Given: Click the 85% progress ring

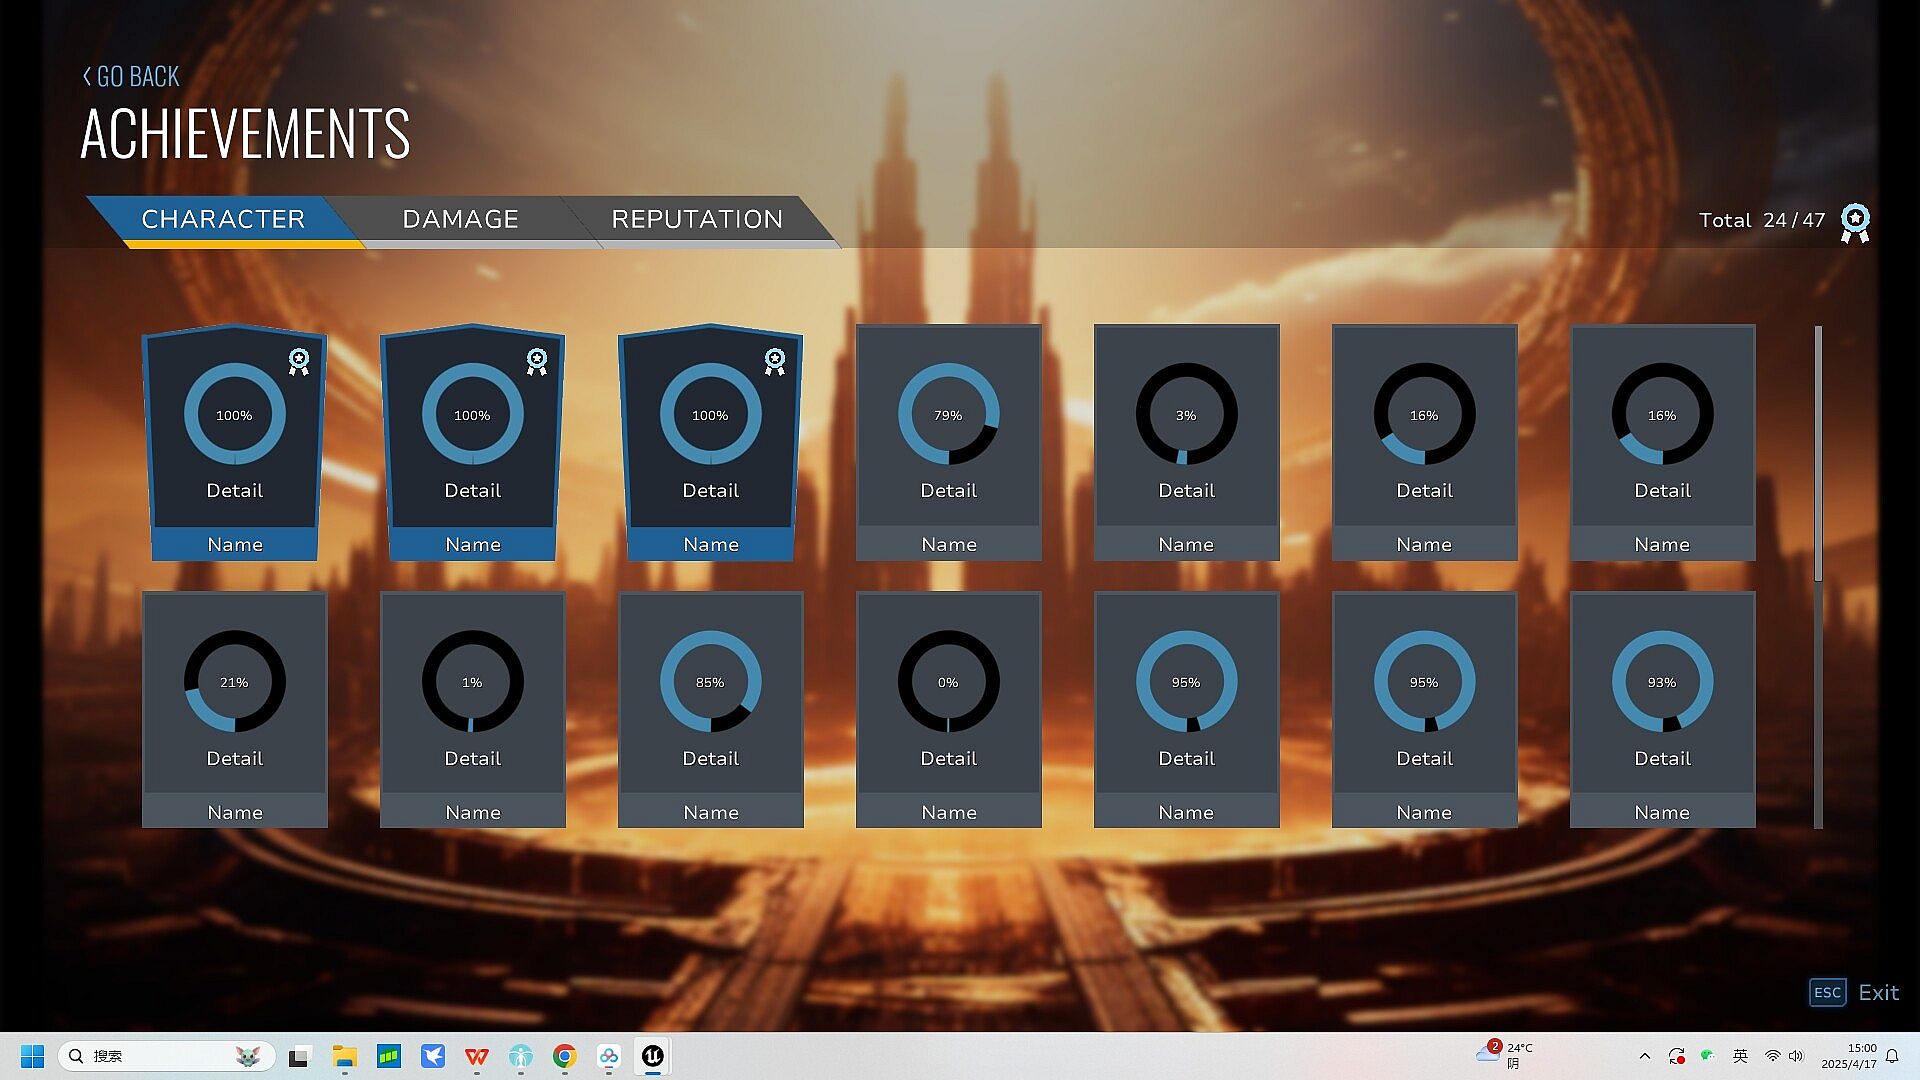Looking at the screenshot, I should click(x=710, y=682).
